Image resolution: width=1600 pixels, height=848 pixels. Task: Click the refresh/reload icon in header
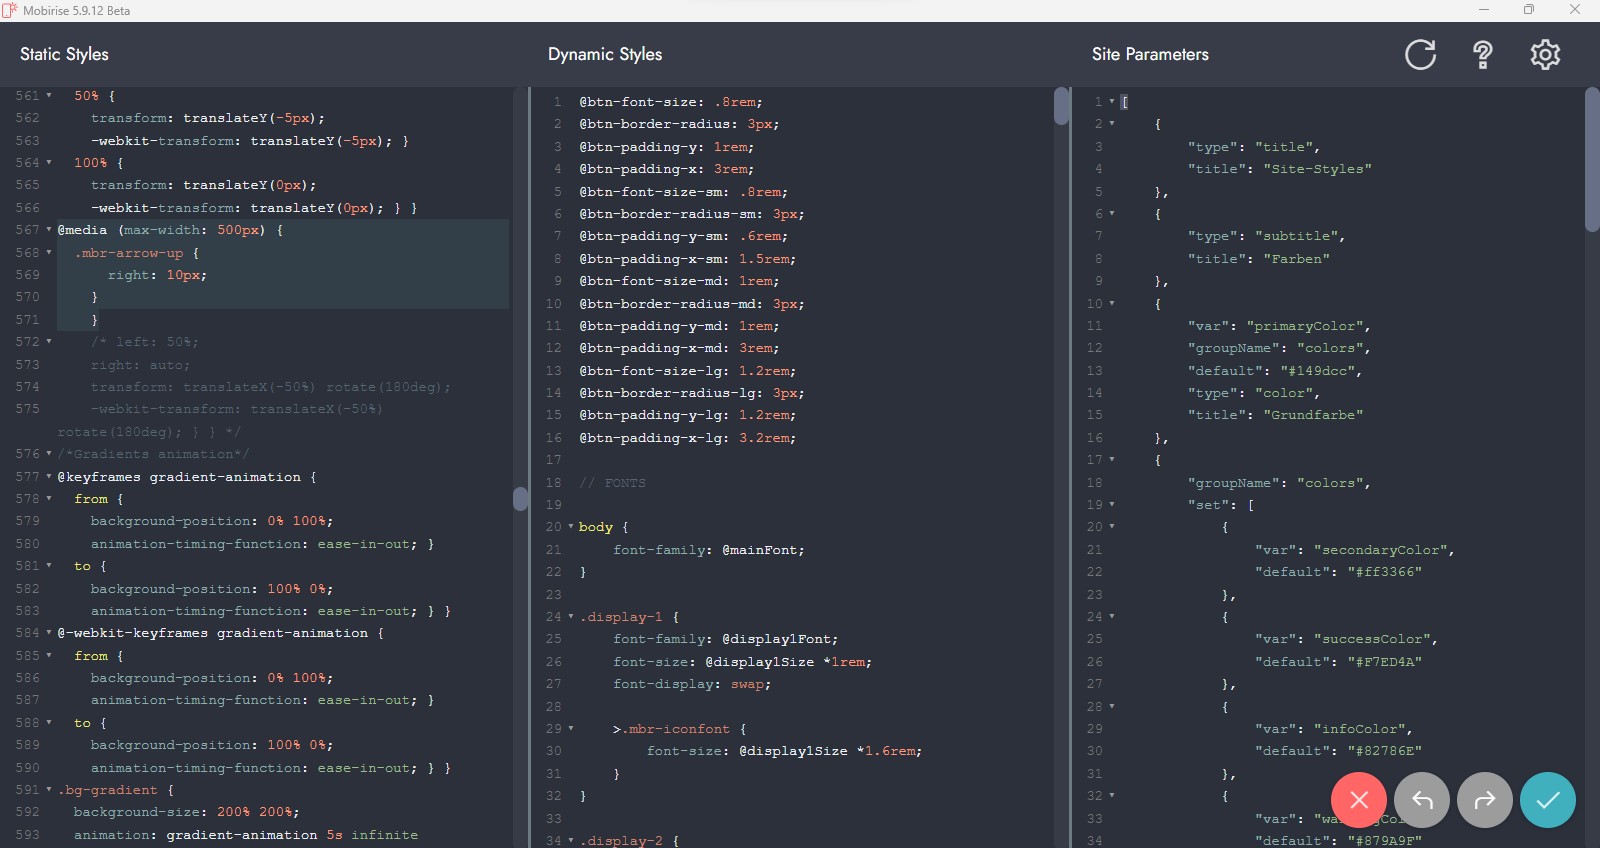[x=1420, y=54]
